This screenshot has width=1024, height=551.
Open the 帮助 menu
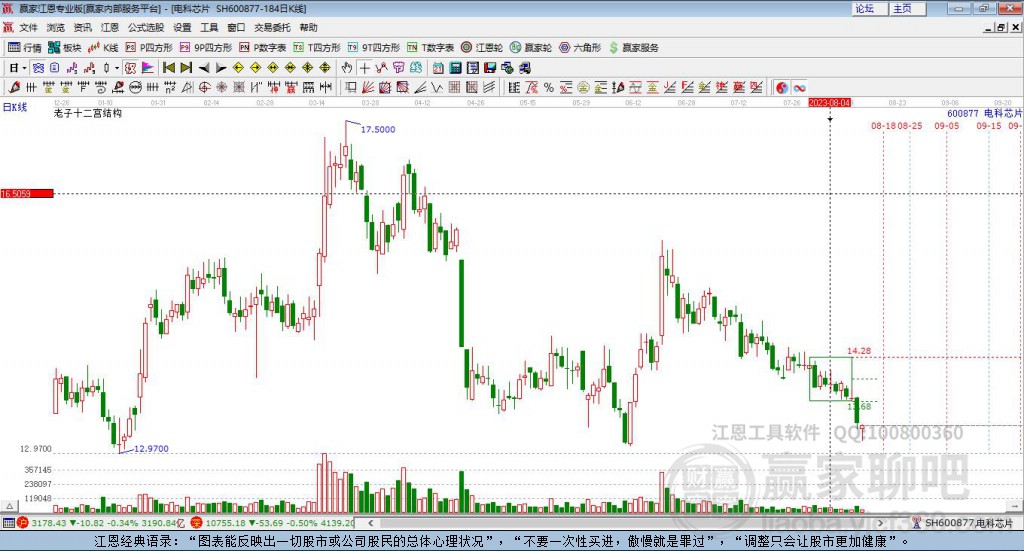[308, 27]
